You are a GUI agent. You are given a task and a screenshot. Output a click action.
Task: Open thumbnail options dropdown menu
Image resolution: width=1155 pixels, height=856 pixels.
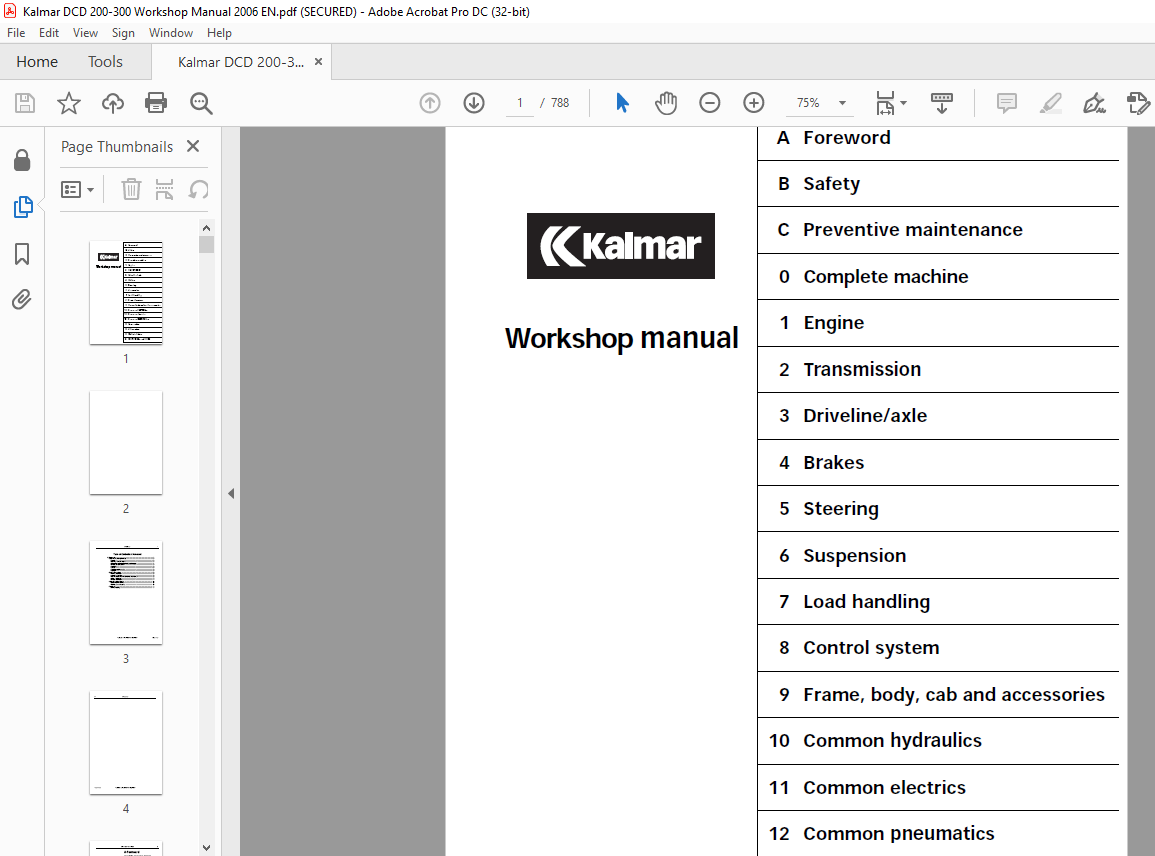pos(77,189)
